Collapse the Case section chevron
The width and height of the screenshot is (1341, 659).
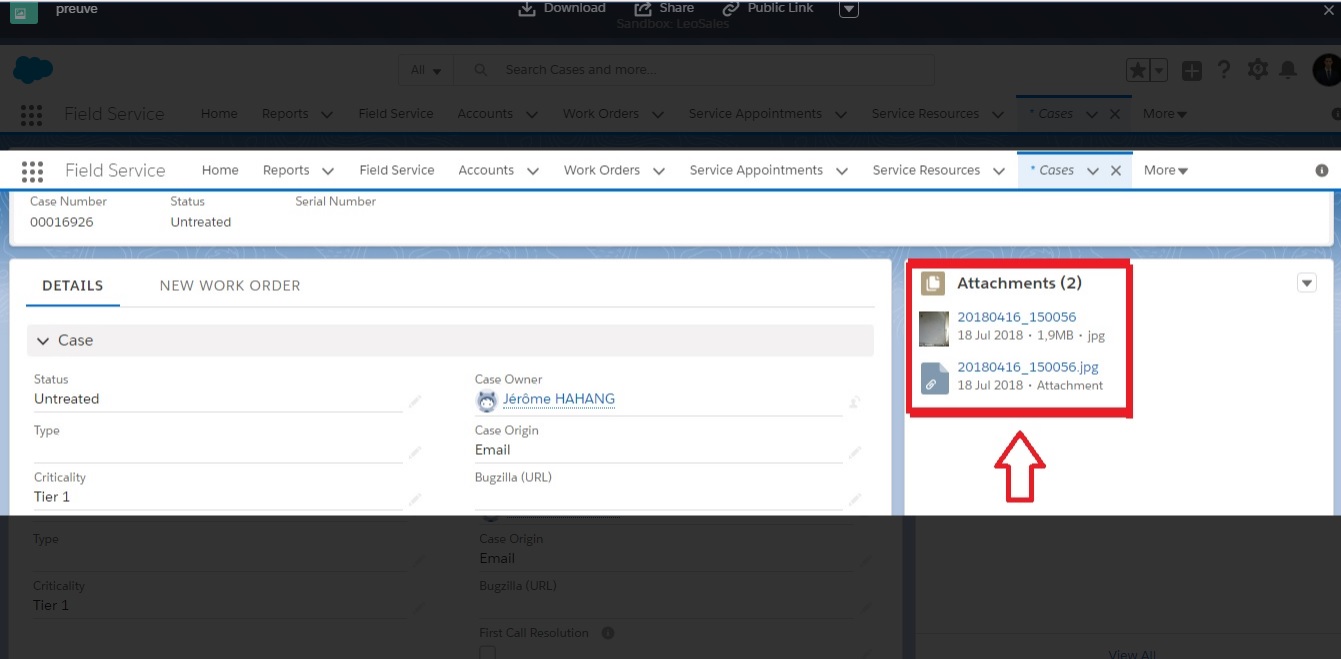43,341
